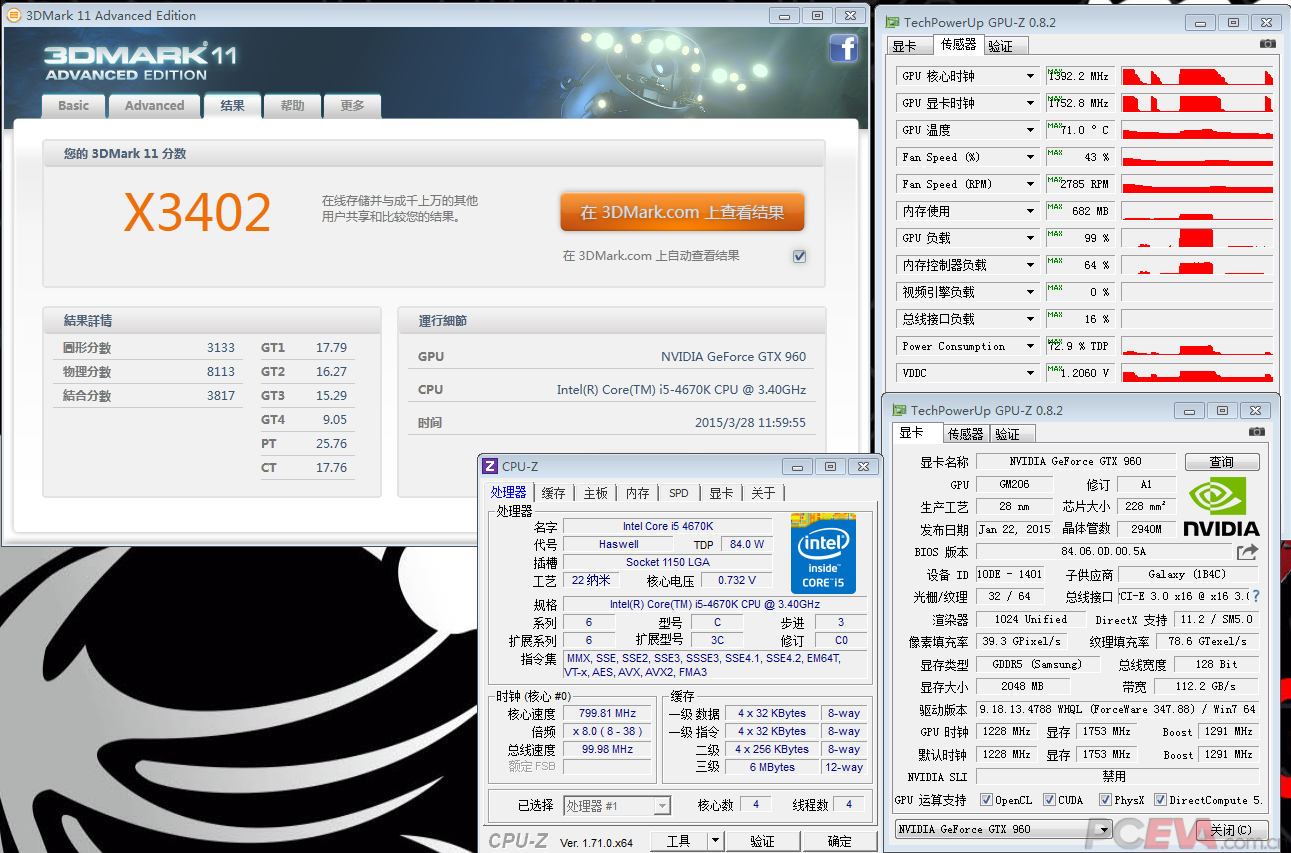Switch to 传感器 tab in lower GPU-Z window
This screenshot has height=853, width=1291.
coord(966,434)
